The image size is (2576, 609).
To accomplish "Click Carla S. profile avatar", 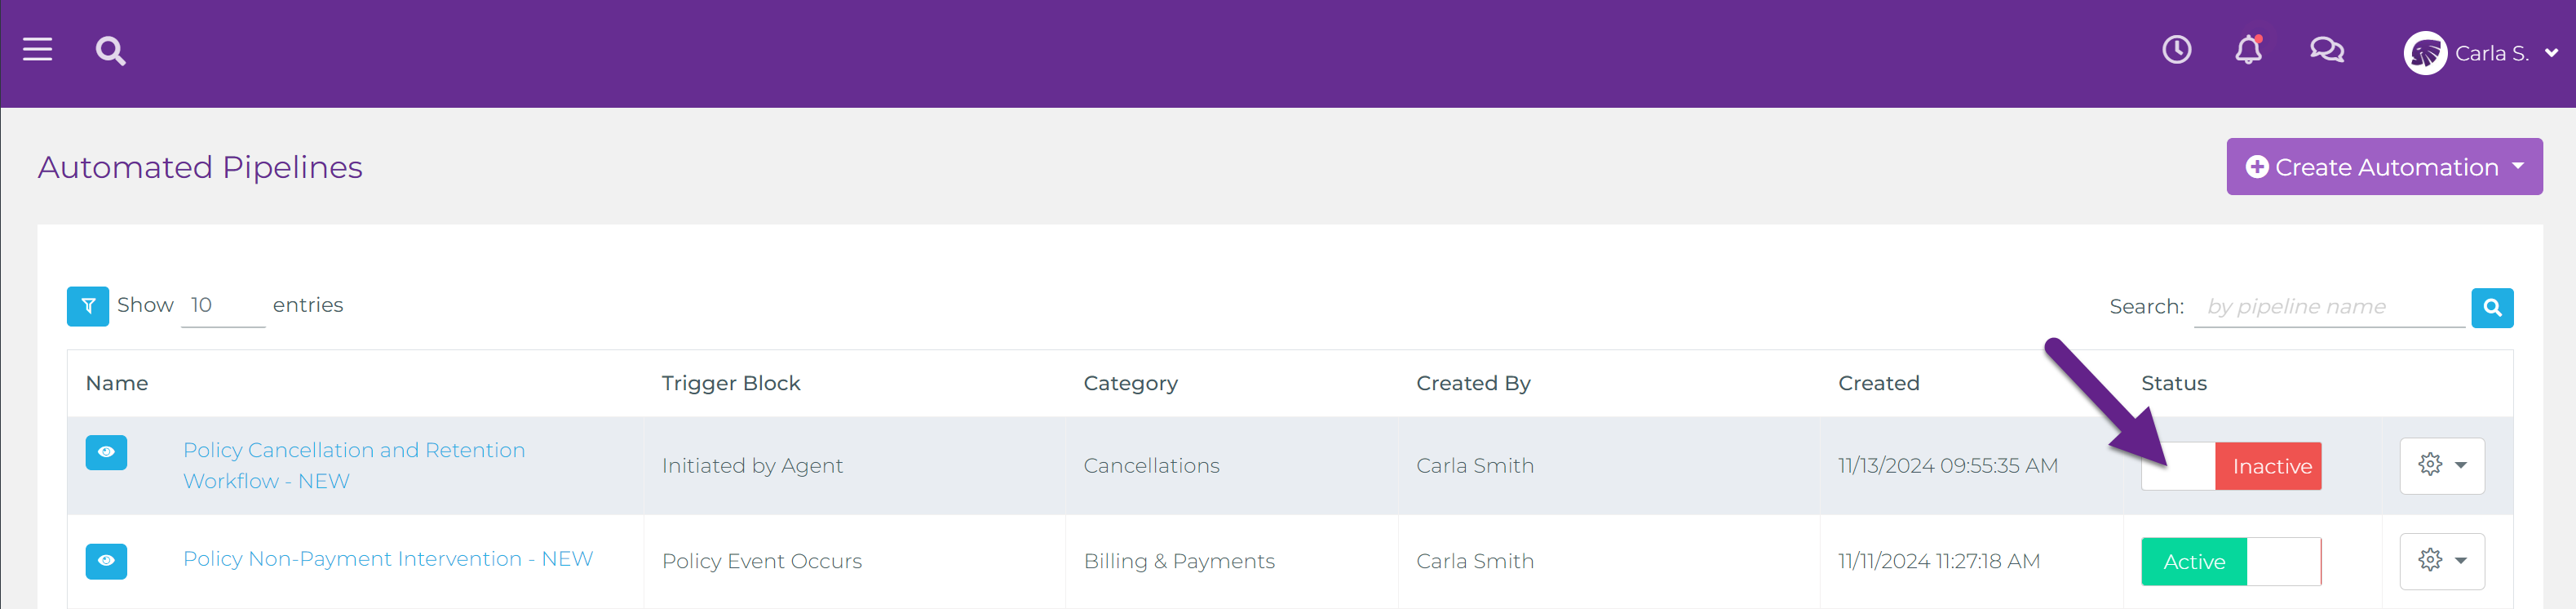I will pyautogui.click(x=2425, y=53).
